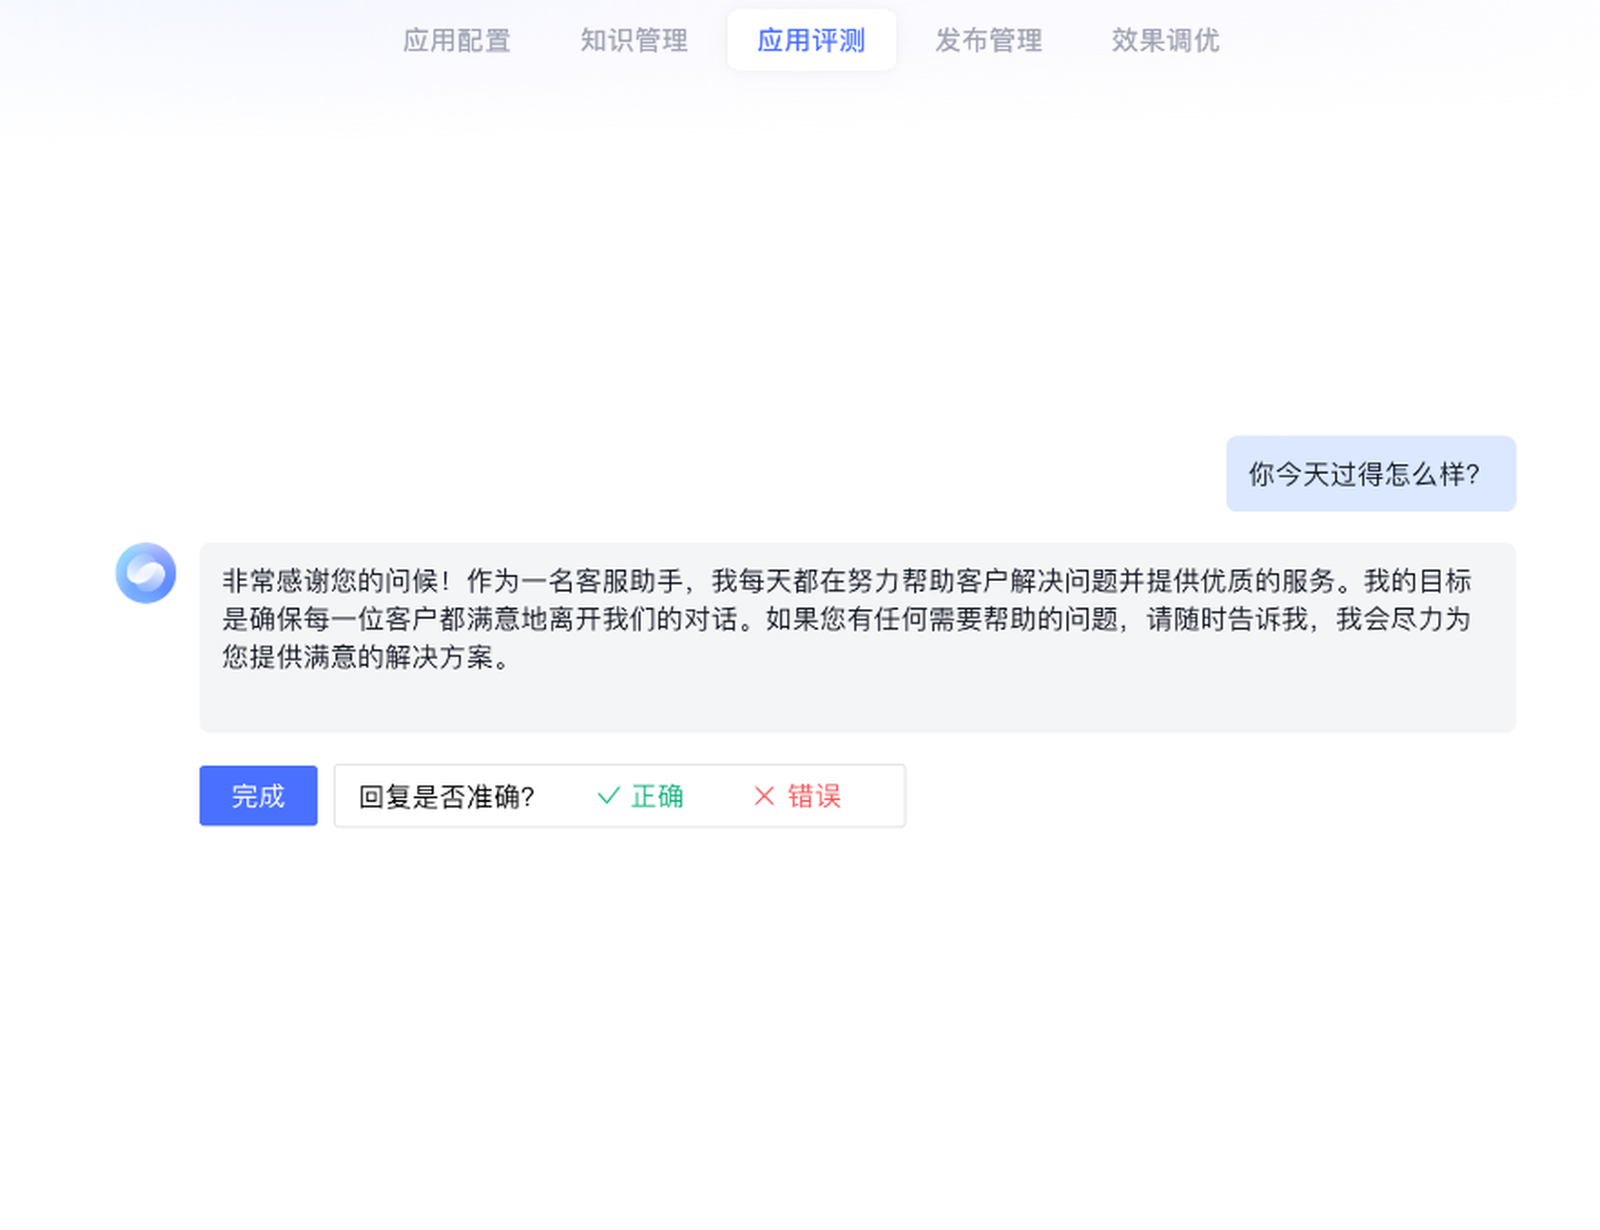
Task: Open the 应用配置 tab
Action: pyautogui.click(x=456, y=41)
